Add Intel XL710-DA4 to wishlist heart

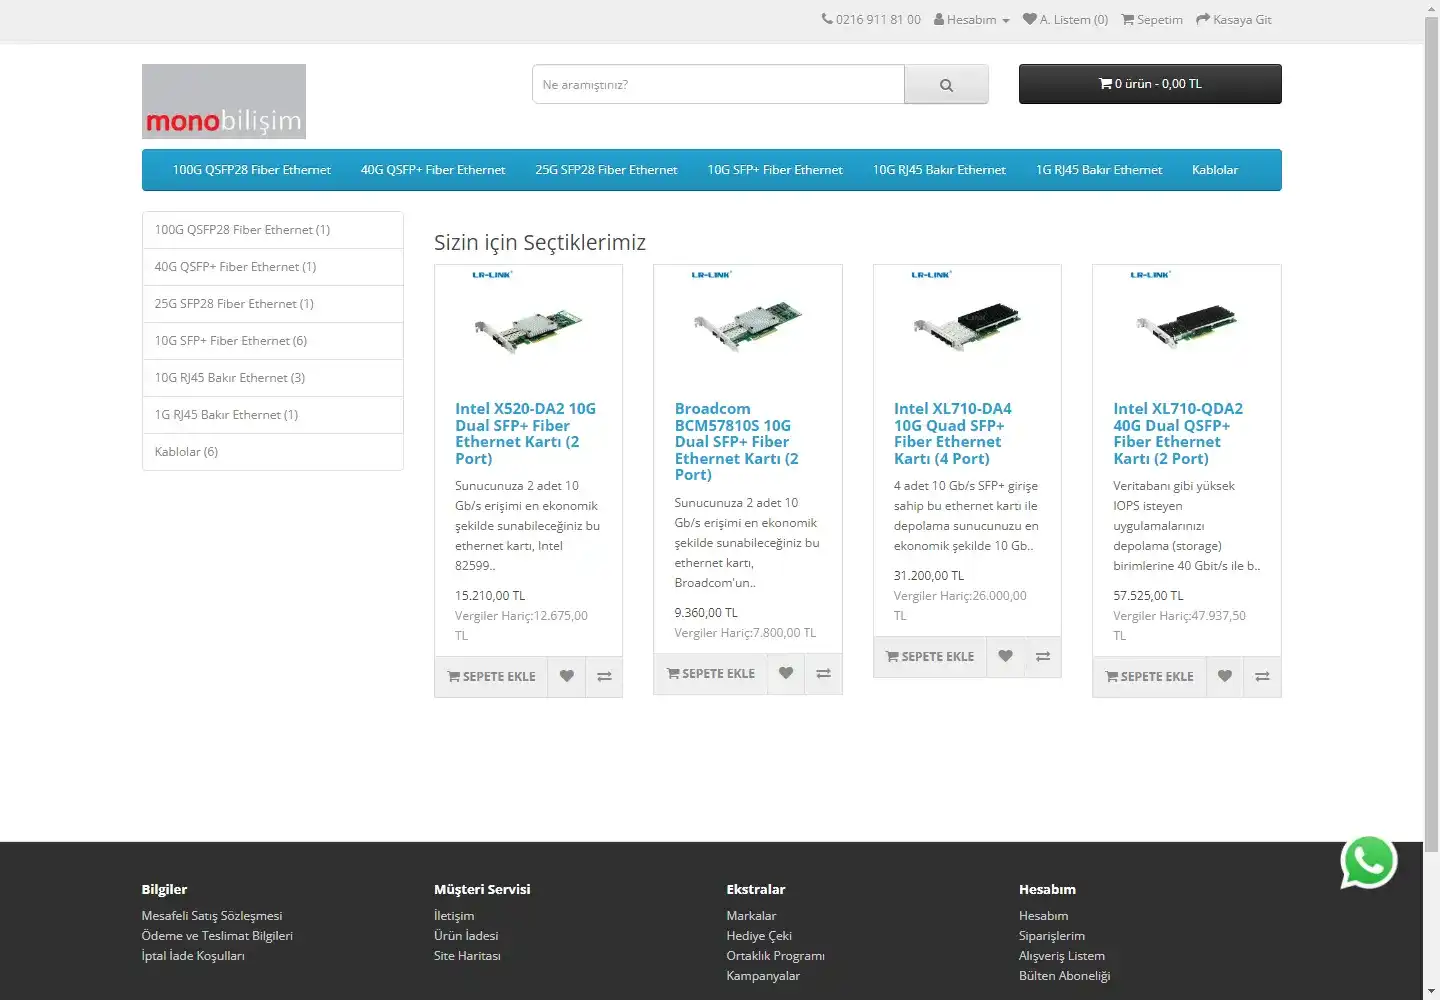click(1005, 657)
